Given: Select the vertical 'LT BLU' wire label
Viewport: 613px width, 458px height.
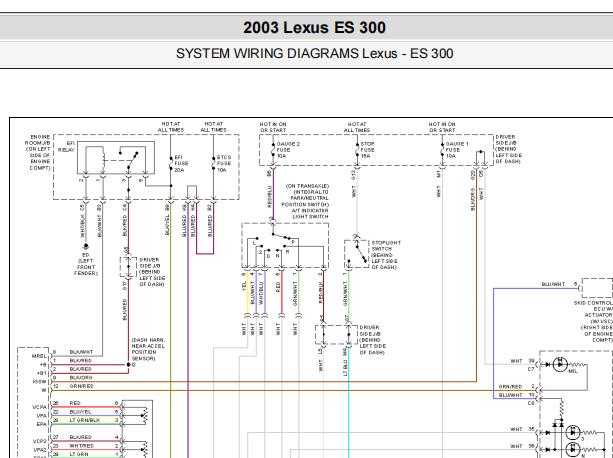Looking at the screenshot, I should click(345, 368).
